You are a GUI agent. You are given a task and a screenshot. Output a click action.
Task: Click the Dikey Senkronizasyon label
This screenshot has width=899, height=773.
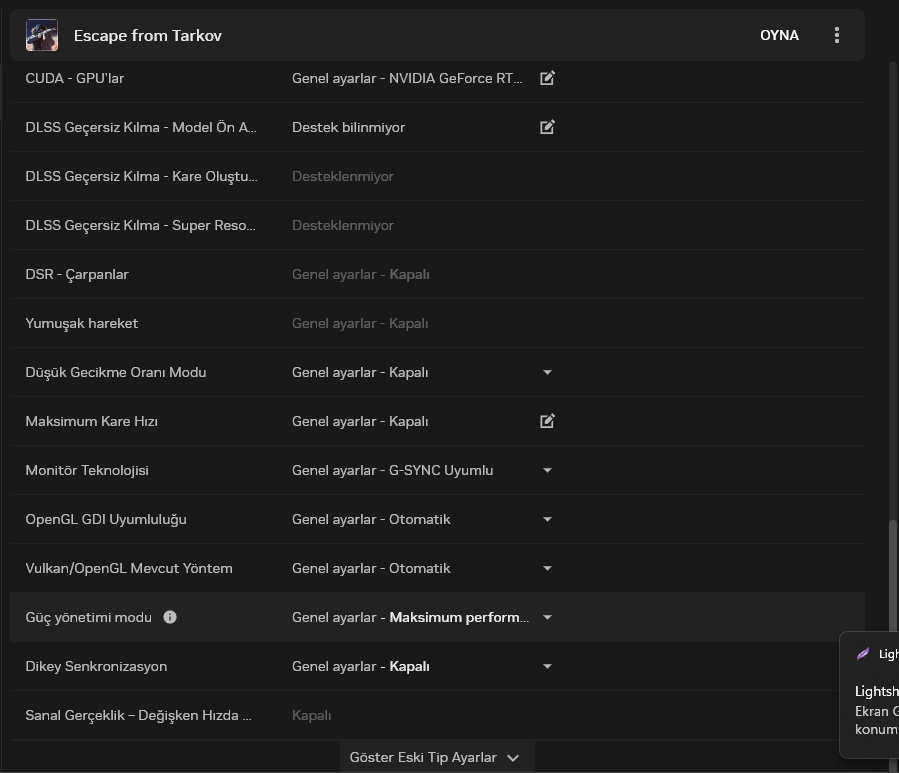96,666
